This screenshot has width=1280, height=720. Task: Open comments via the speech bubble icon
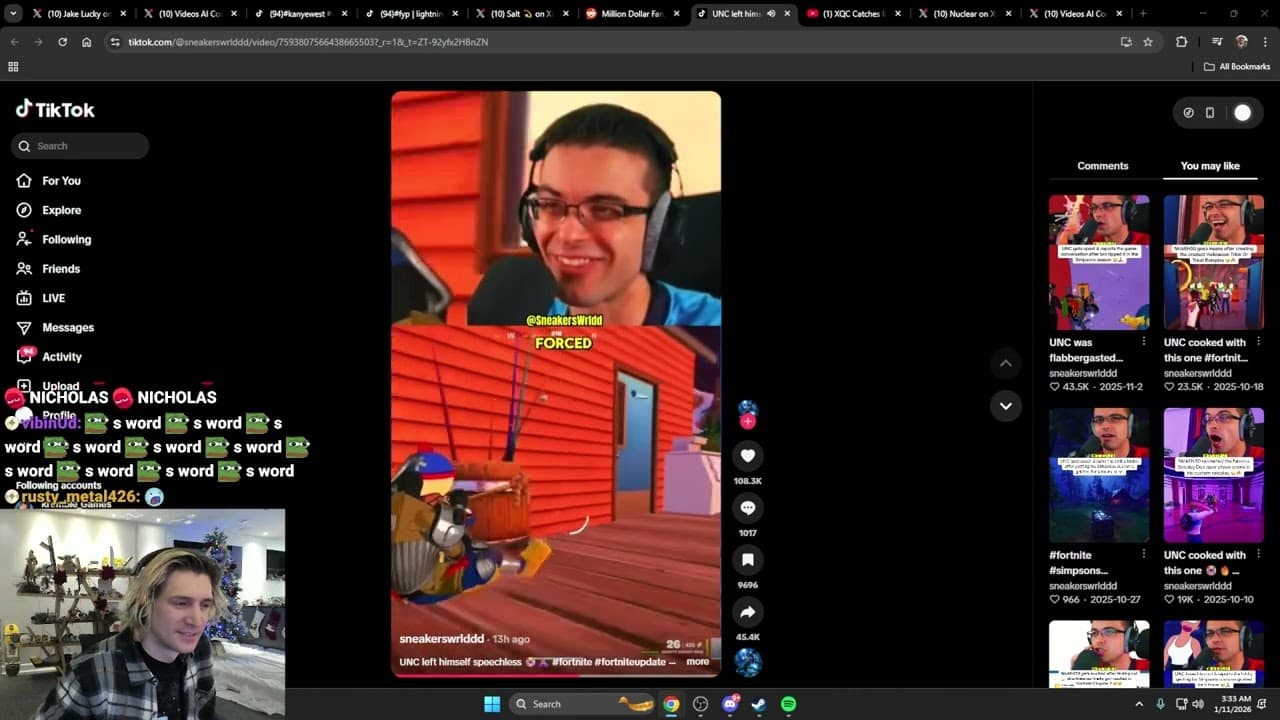click(747, 508)
